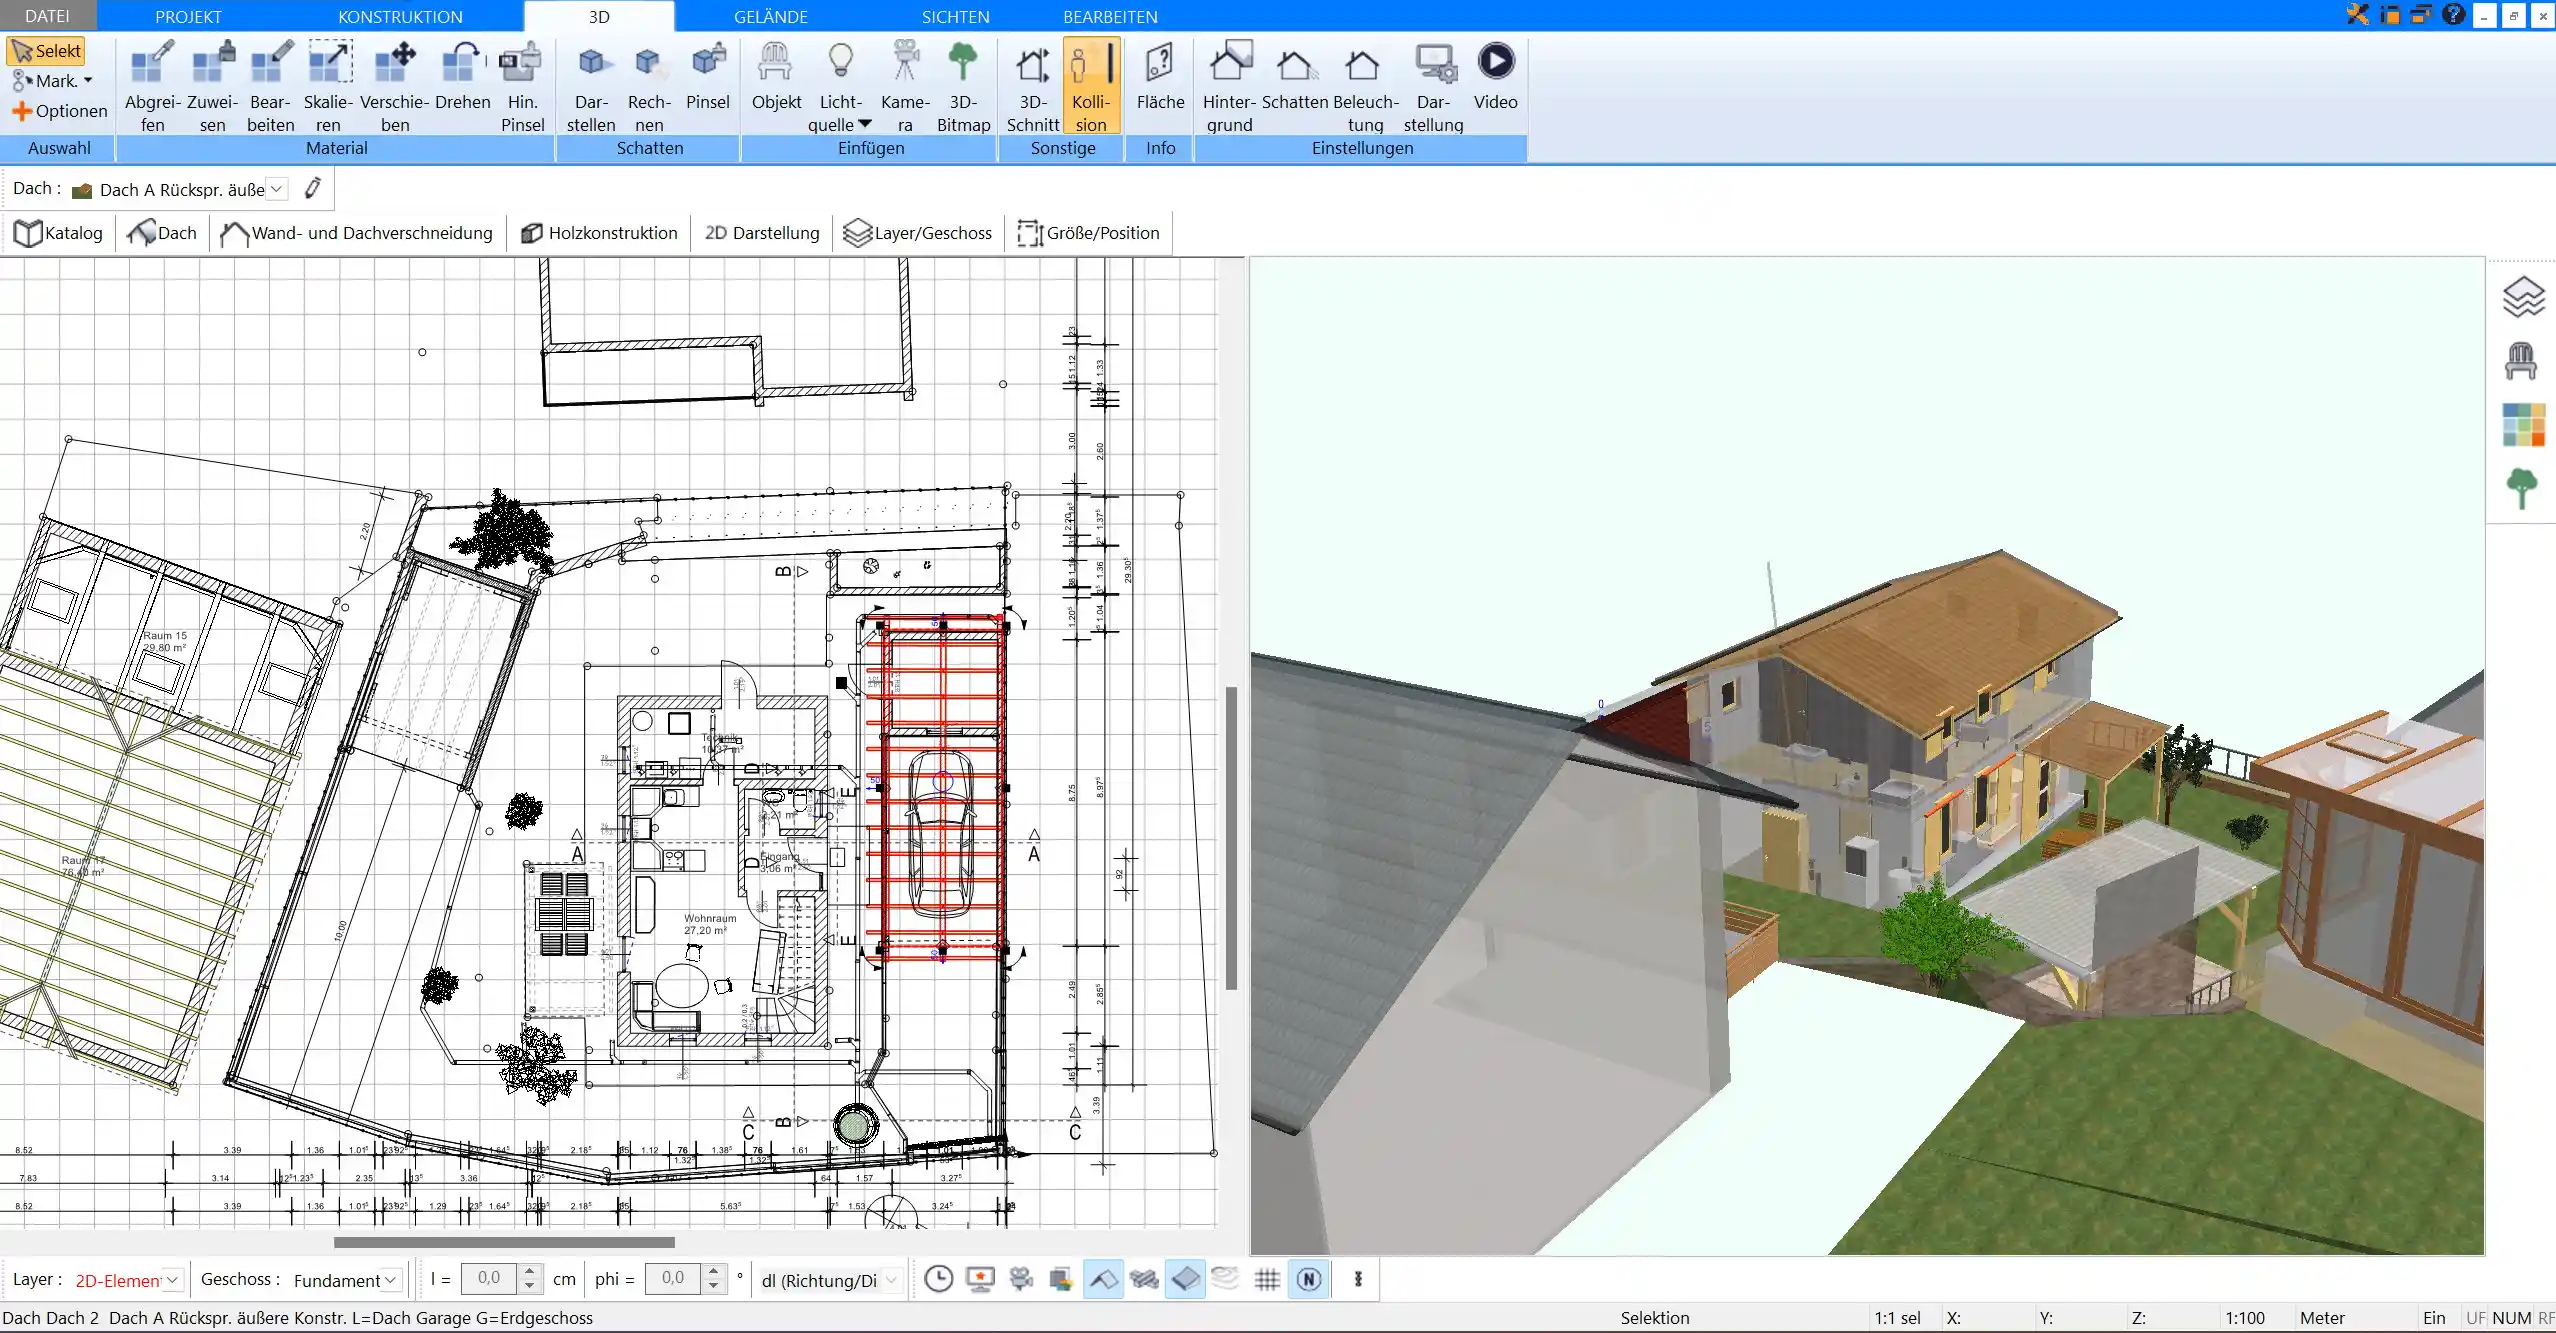
Task: Toggle the floor slab display button
Action: click(x=1185, y=1279)
